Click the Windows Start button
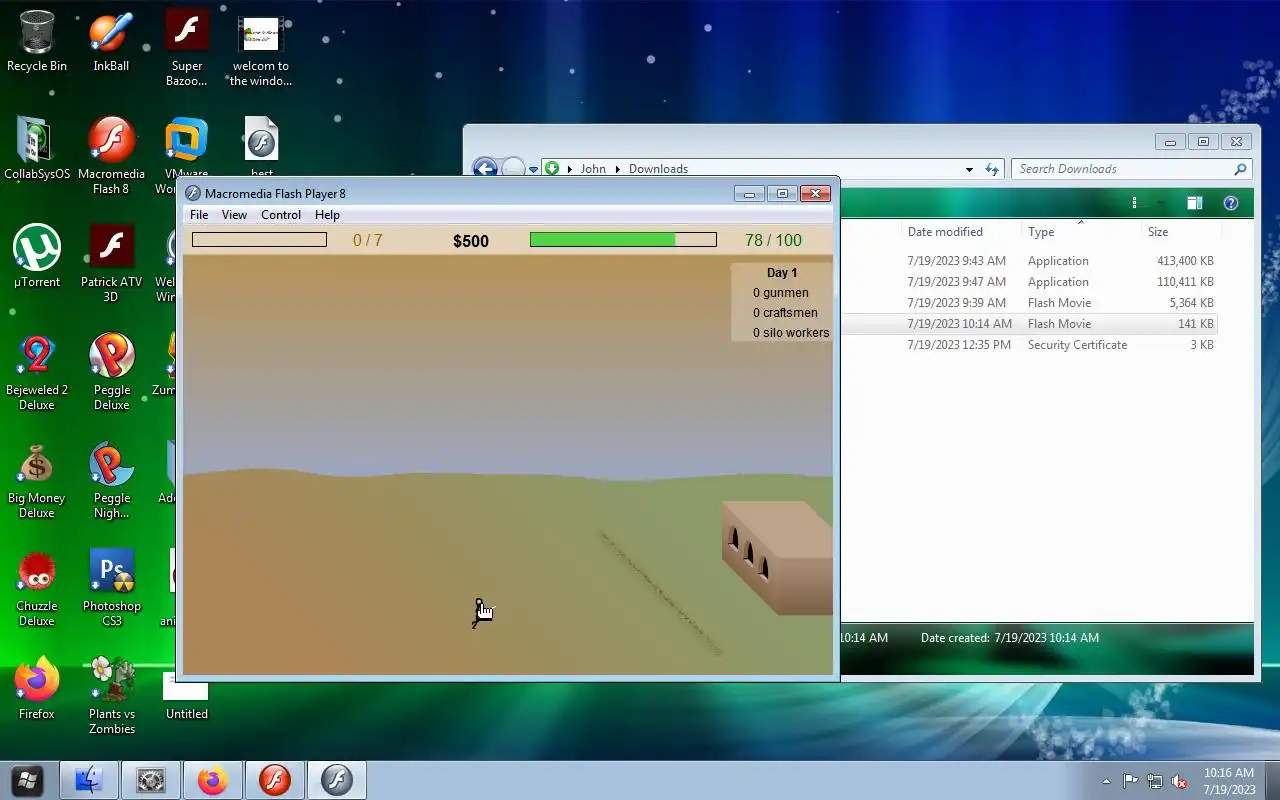This screenshot has width=1280, height=800. tap(27, 780)
